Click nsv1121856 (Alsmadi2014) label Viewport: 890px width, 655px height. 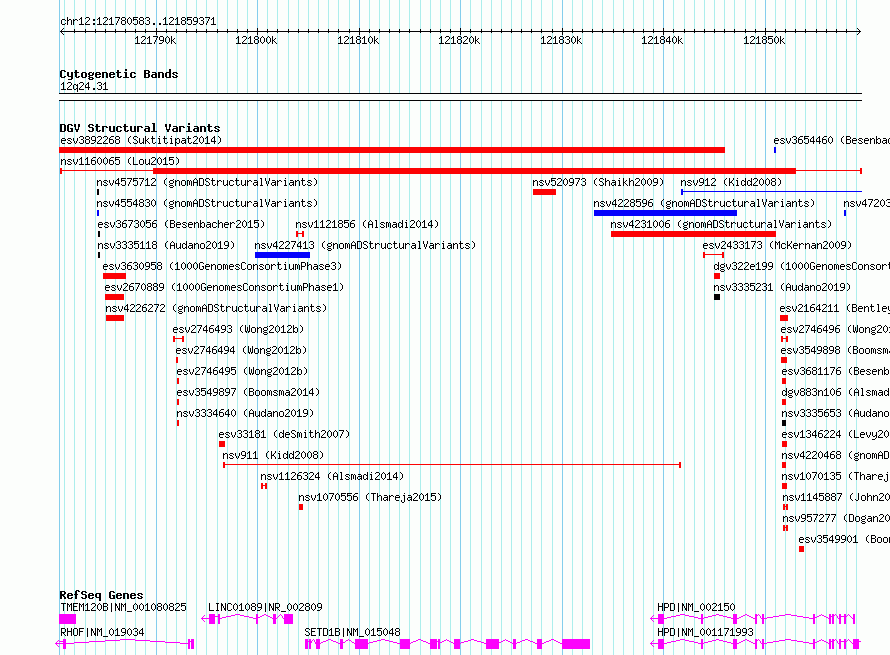[367, 224]
